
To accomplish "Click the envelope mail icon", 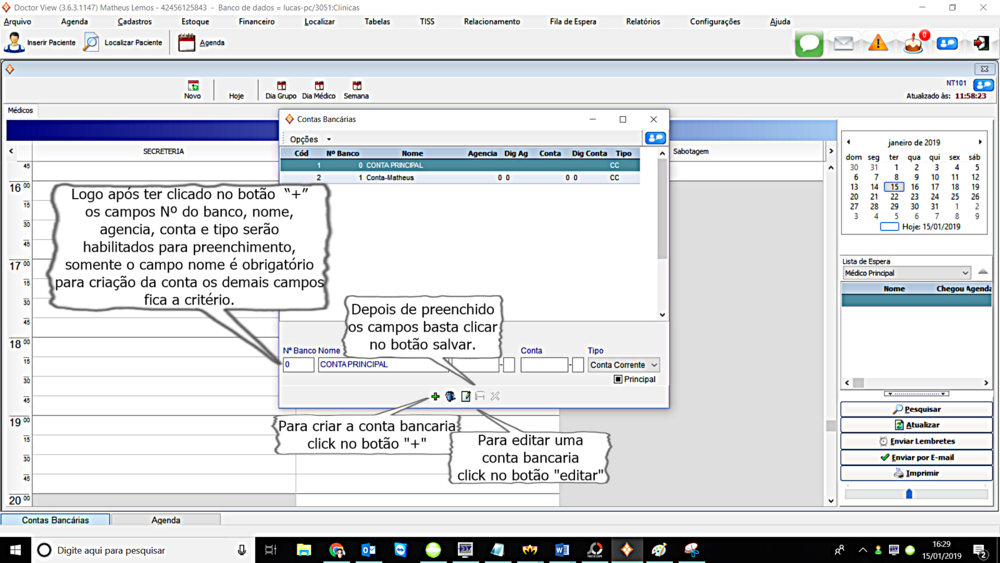I will (844, 43).
